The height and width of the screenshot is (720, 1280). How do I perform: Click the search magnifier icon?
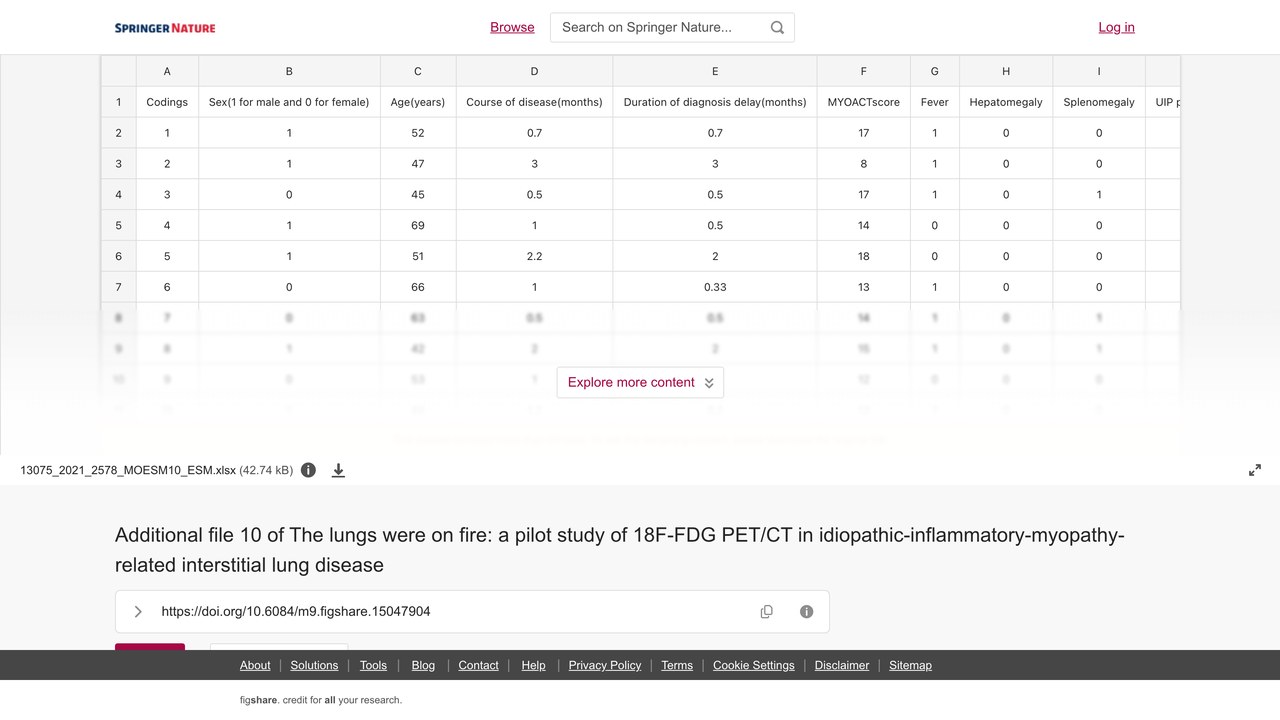click(777, 28)
